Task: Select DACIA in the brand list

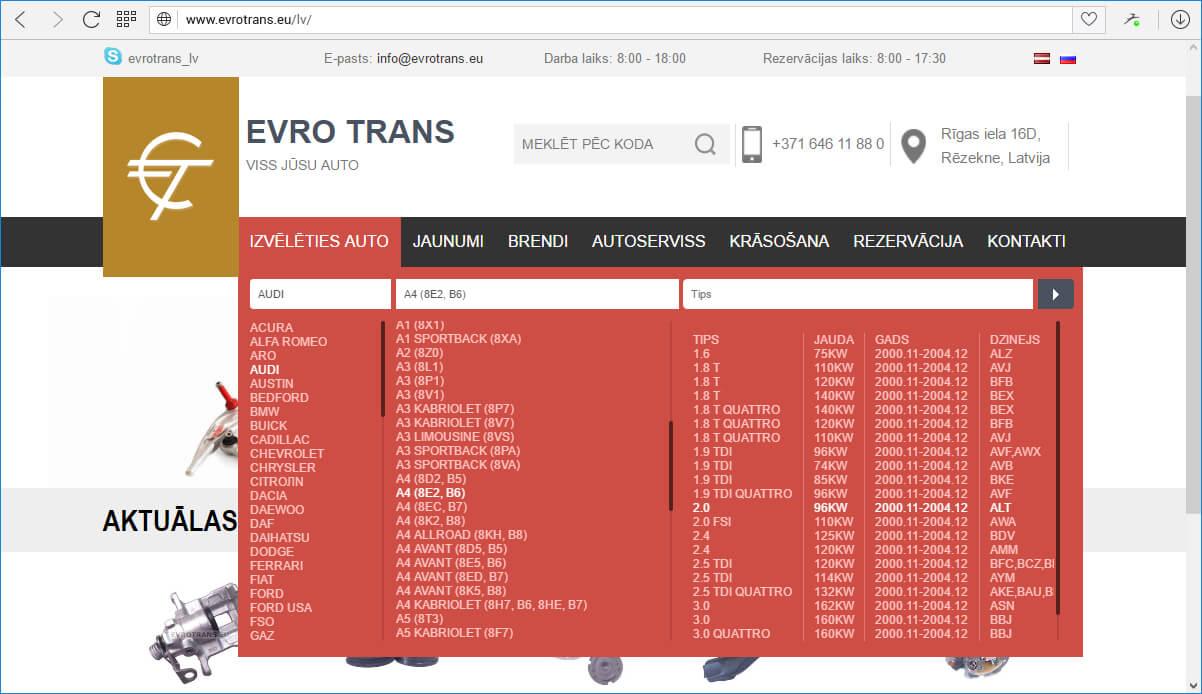Action: coord(269,495)
